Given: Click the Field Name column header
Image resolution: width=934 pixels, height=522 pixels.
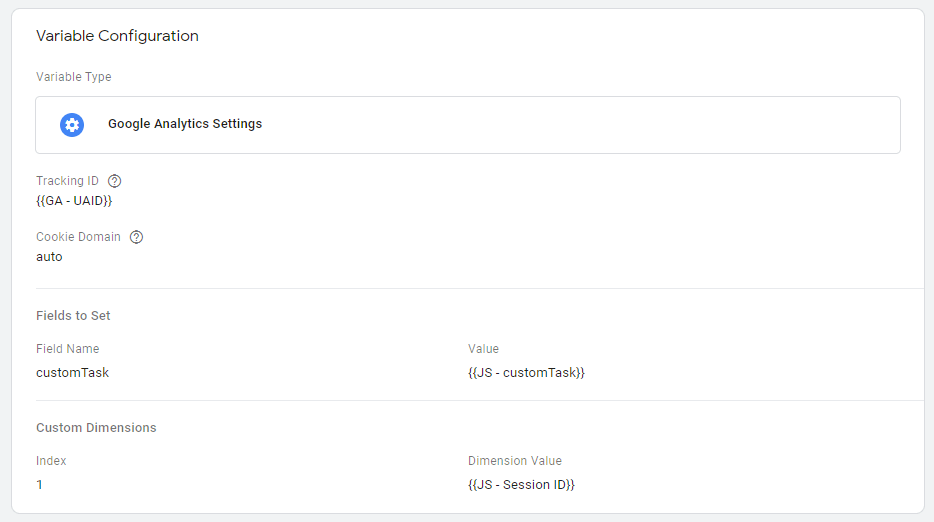Looking at the screenshot, I should (x=67, y=349).
